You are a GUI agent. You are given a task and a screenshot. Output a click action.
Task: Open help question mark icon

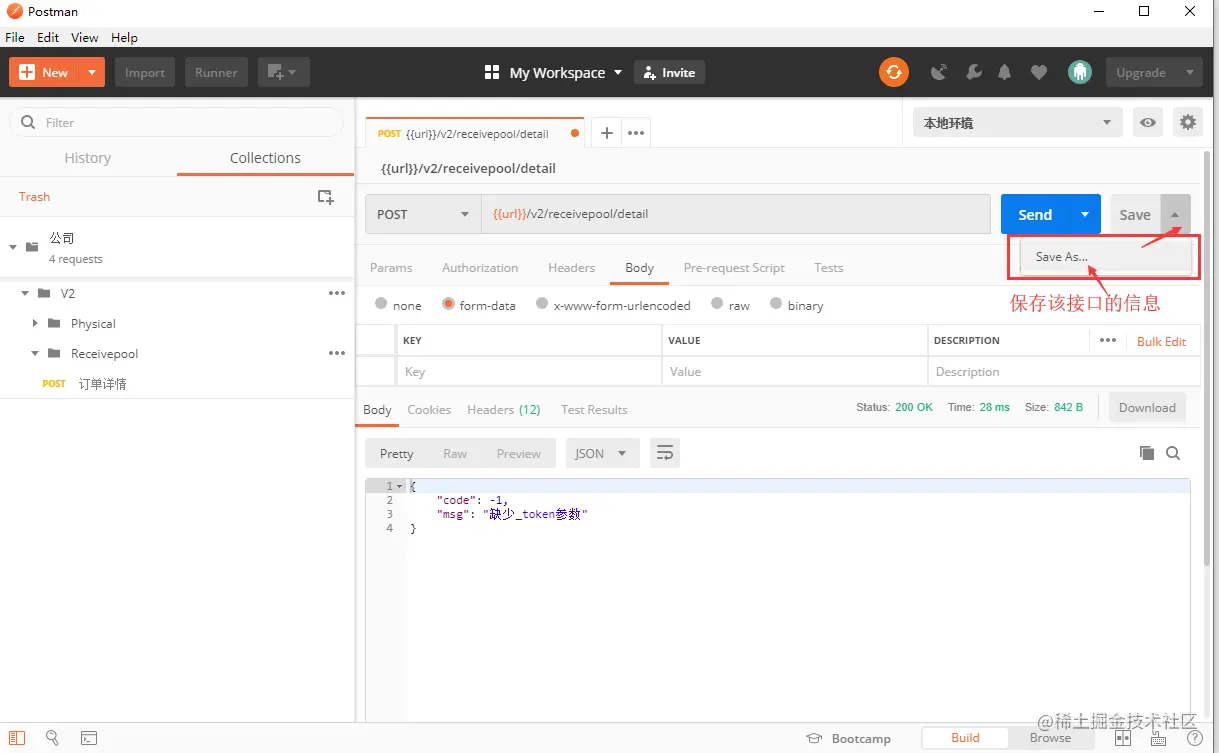(1194, 738)
